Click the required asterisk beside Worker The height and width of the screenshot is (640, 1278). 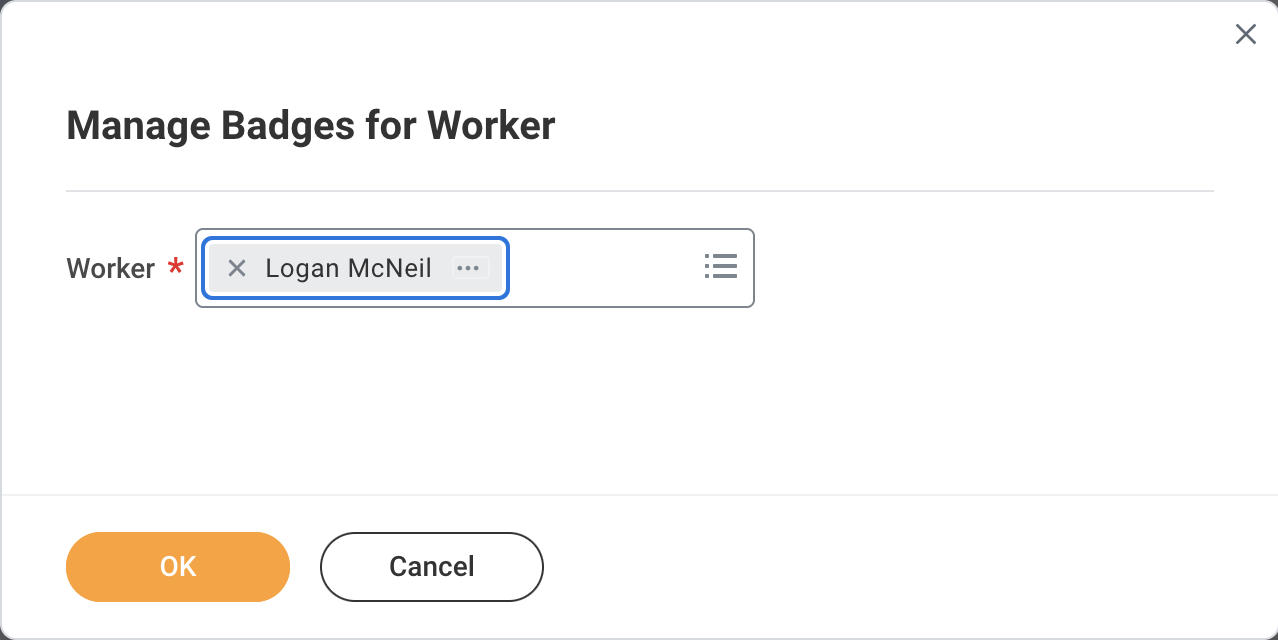click(x=175, y=268)
